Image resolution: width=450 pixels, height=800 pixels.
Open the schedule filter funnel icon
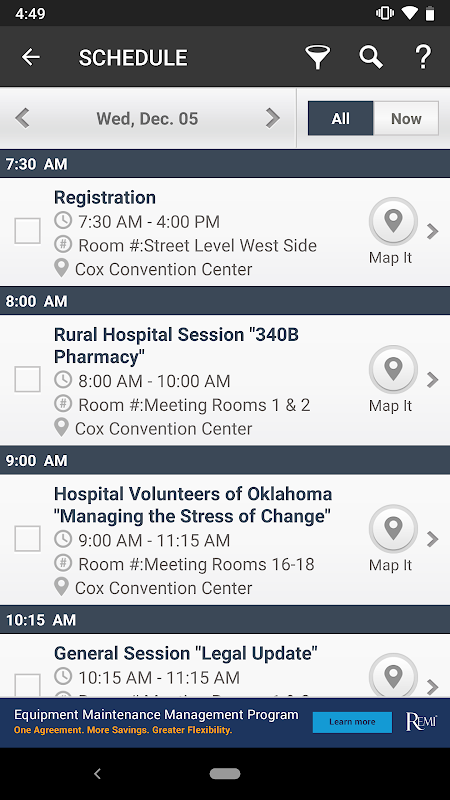317,57
